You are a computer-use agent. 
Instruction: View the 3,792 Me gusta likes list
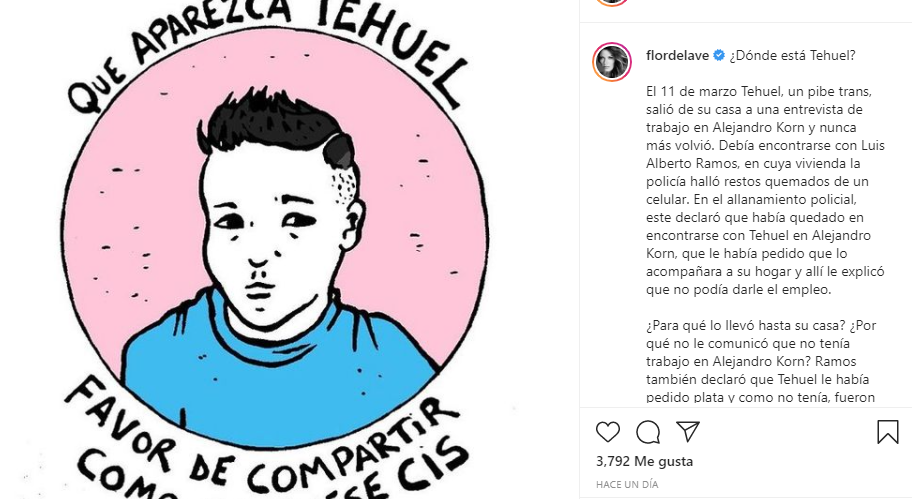click(644, 461)
